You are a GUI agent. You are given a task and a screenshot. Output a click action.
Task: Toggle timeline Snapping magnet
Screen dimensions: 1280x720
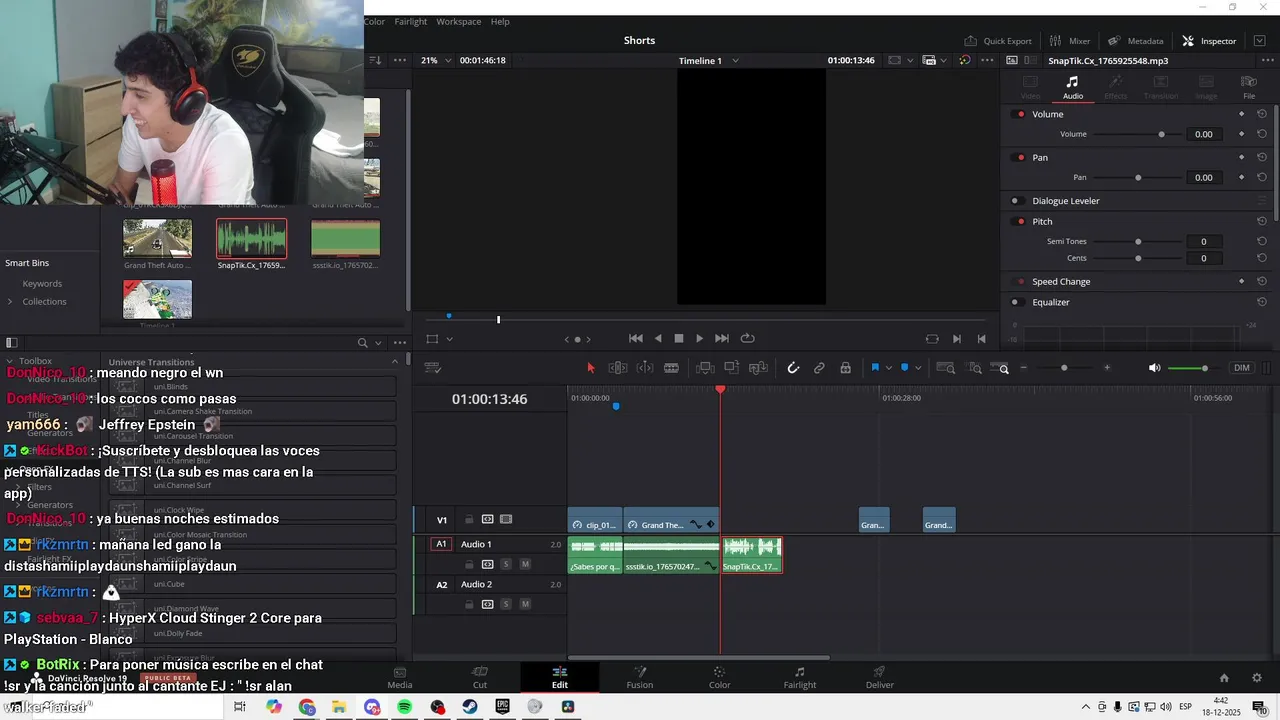793,368
